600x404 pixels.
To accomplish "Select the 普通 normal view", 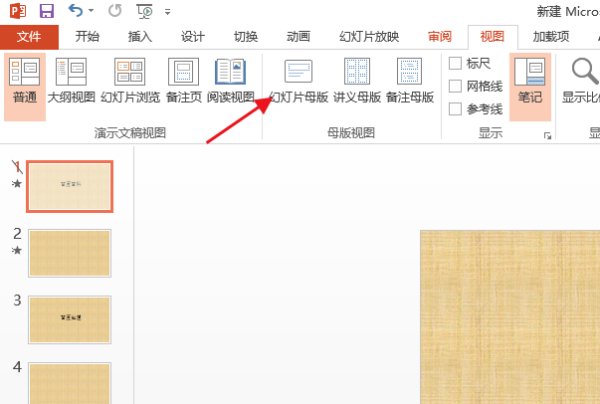I will coord(25,87).
